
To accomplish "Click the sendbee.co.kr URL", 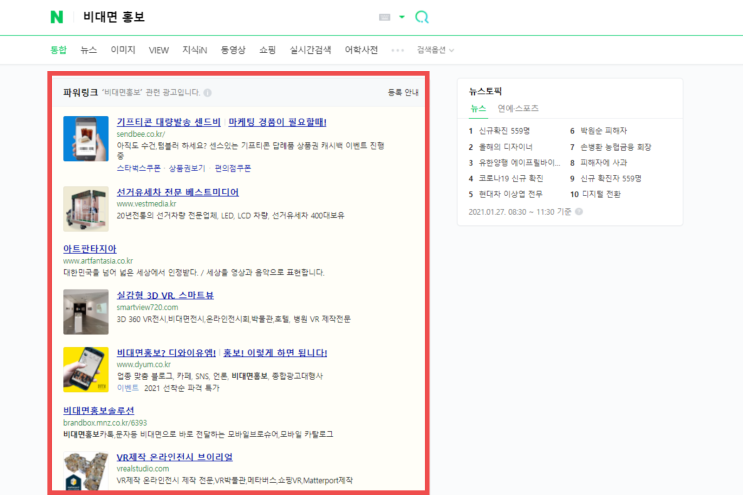I will click(141, 134).
